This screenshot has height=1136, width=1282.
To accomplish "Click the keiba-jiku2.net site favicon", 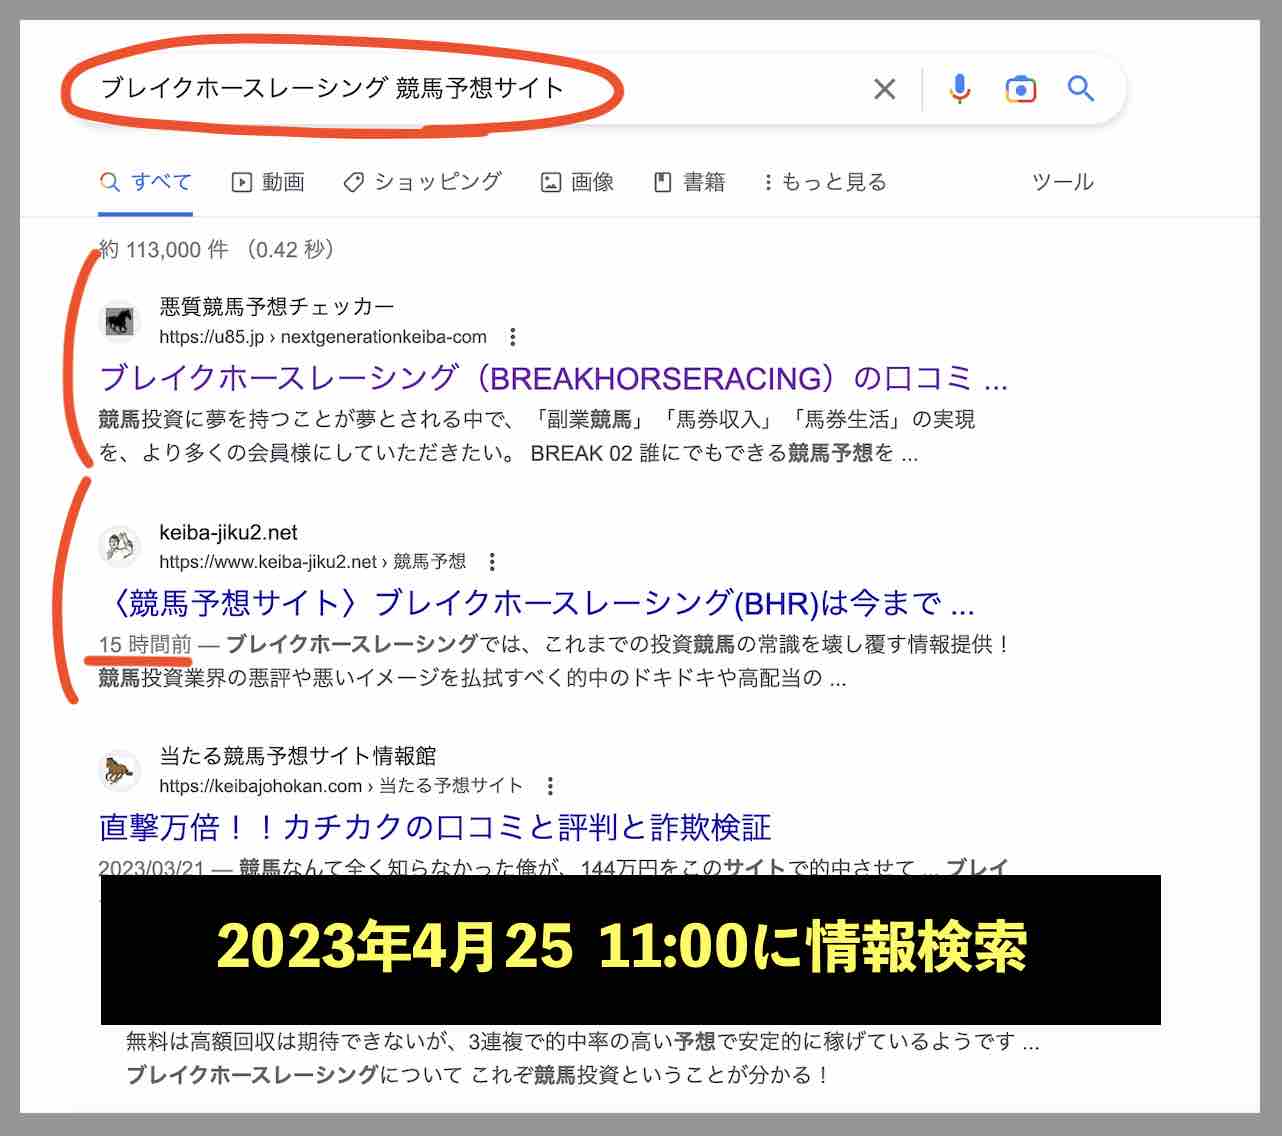I will [120, 547].
